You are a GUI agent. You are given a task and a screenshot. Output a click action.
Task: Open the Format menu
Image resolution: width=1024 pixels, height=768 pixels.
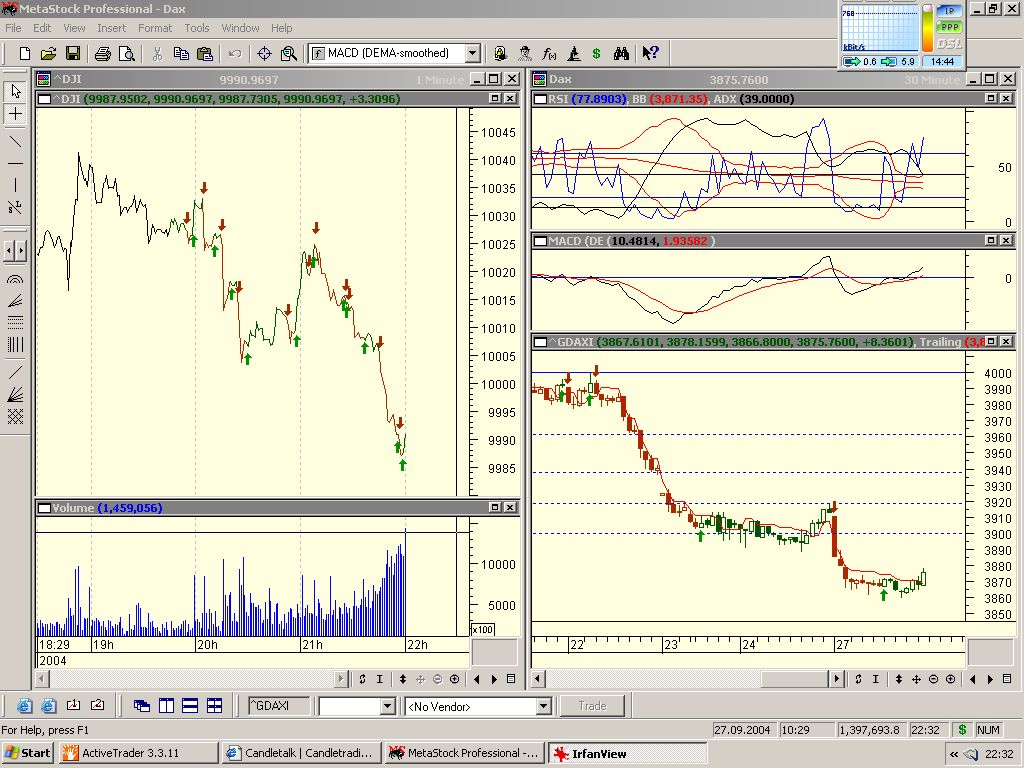155,28
